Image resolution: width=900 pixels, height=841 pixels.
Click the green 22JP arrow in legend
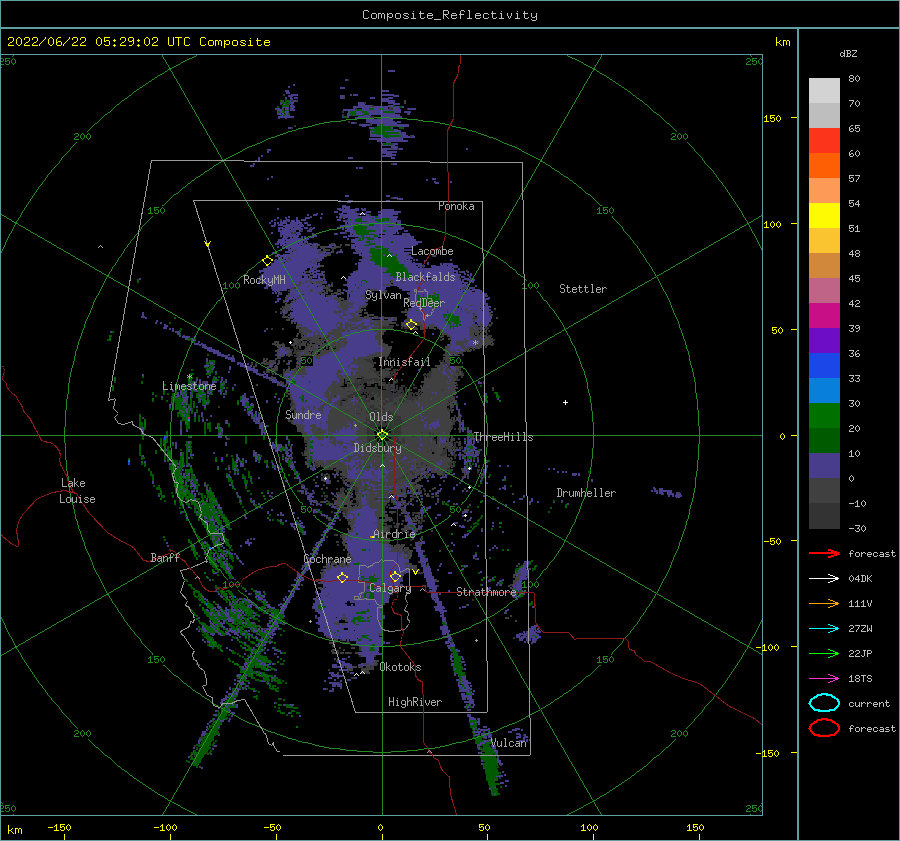(824, 653)
